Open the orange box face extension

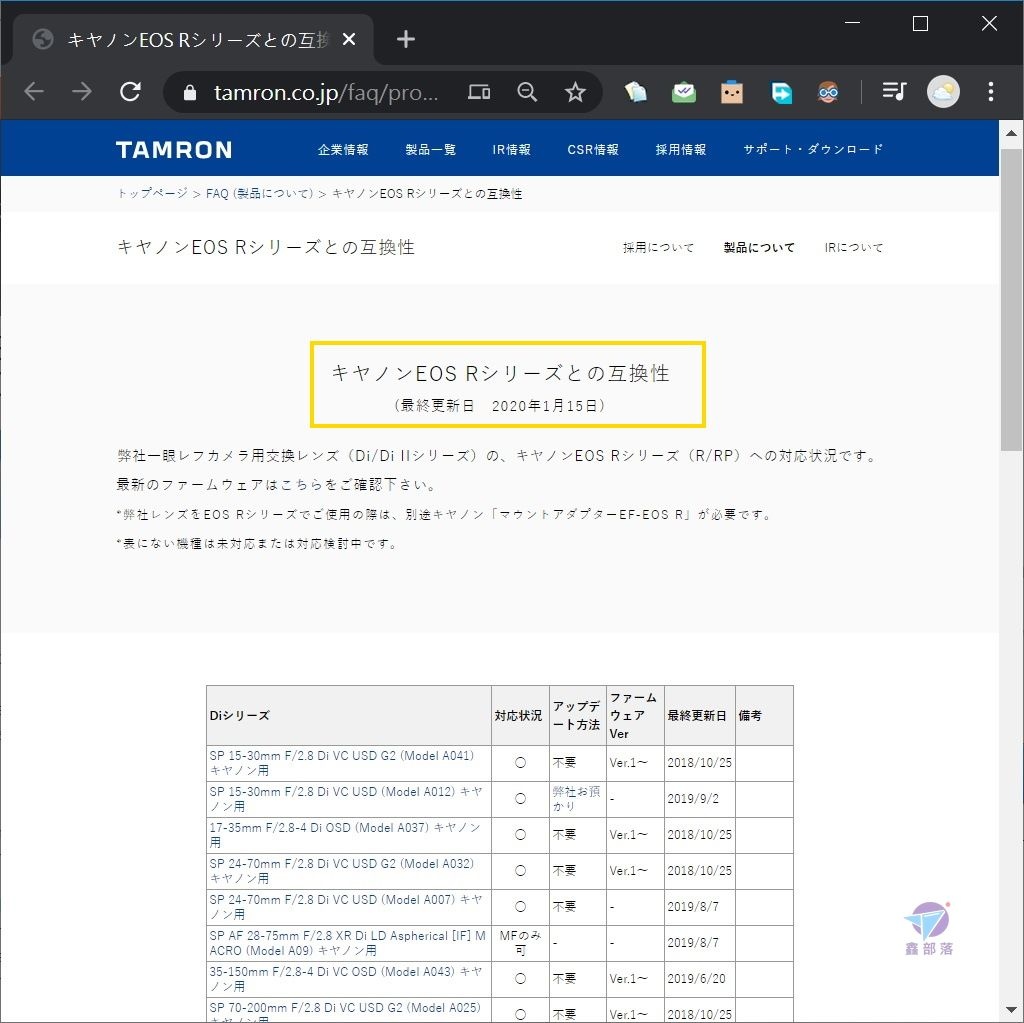tap(732, 92)
